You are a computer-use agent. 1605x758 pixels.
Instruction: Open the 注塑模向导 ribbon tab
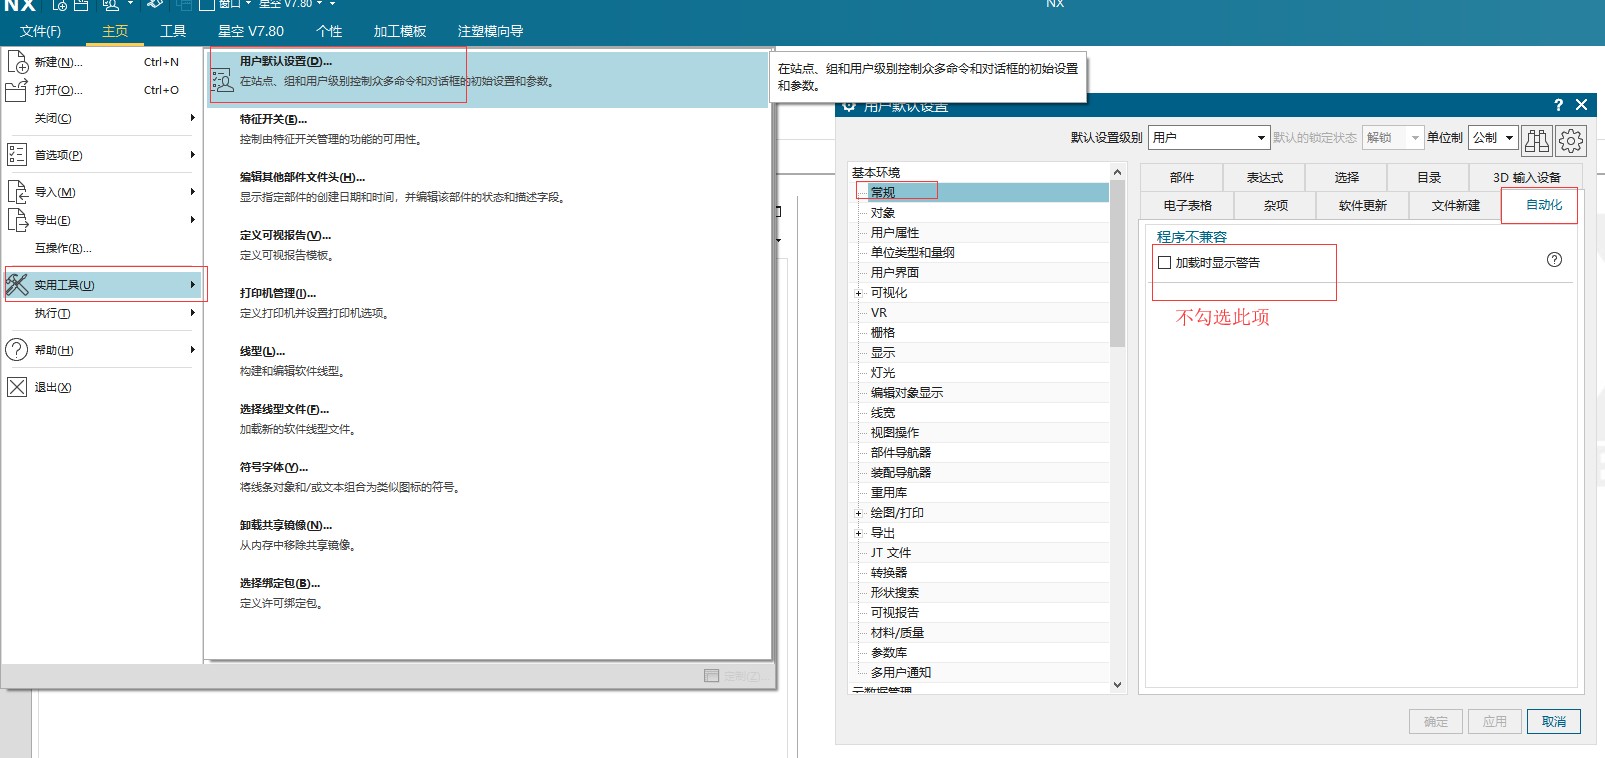pos(490,31)
